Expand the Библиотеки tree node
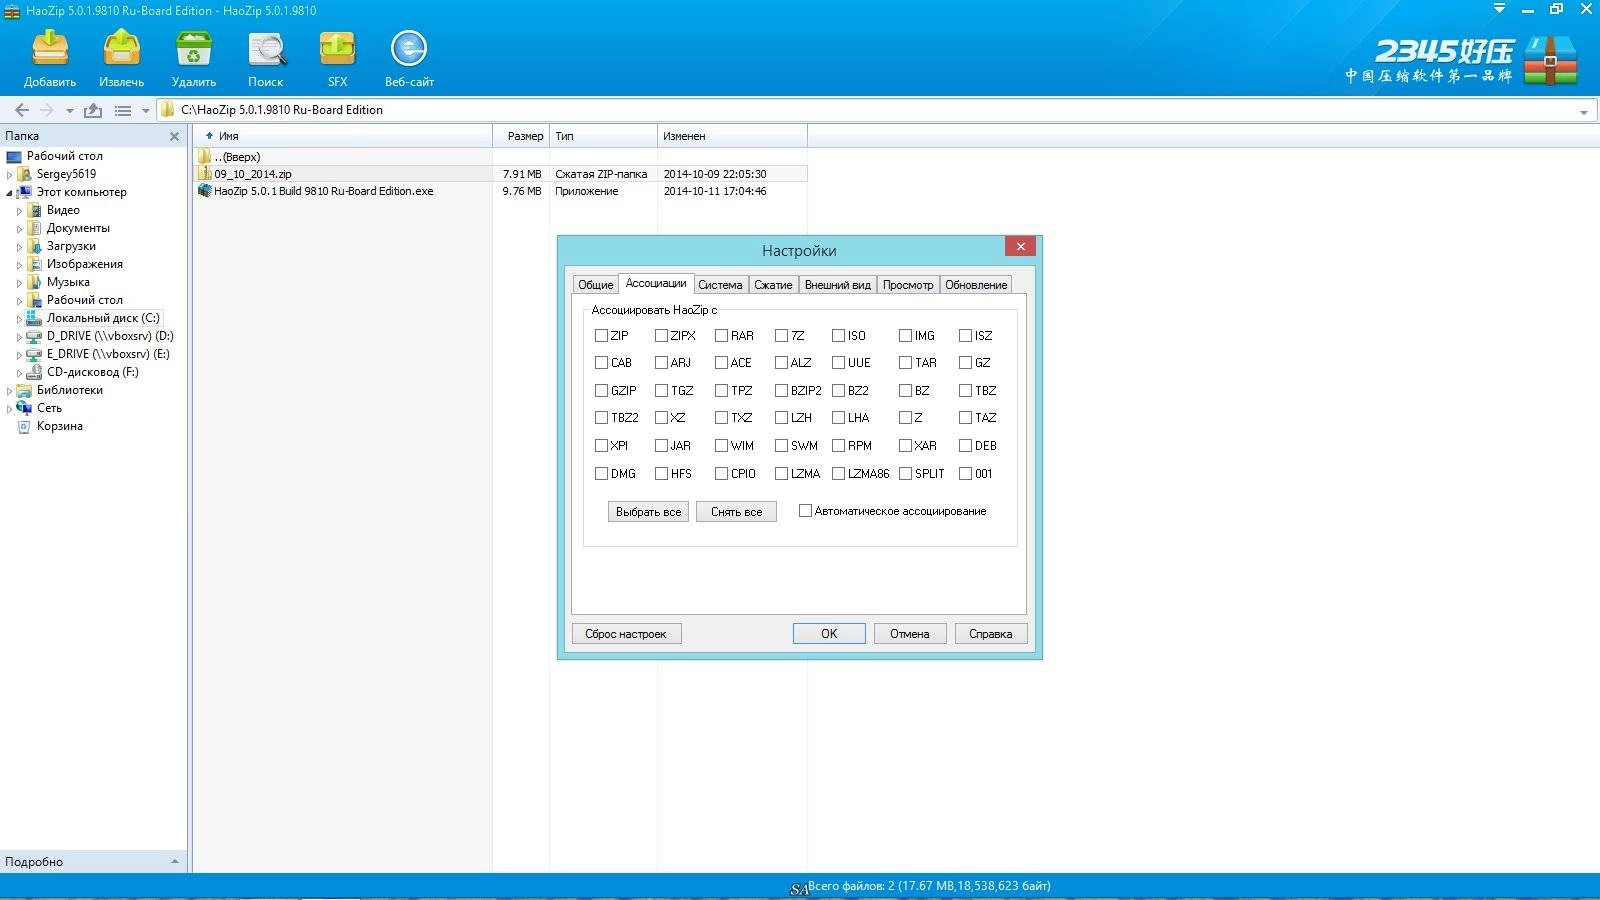The image size is (1600, 900). [x=10, y=391]
